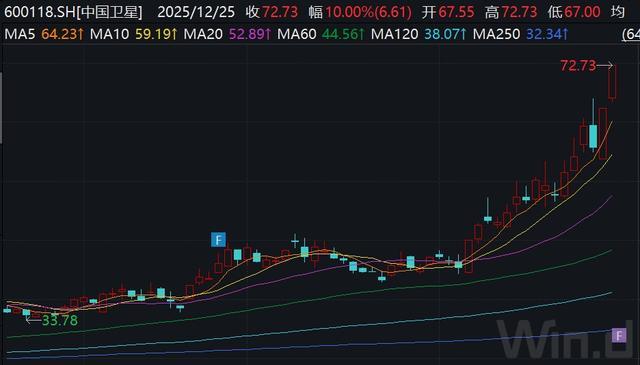Click the closing price 72.73 in the header
Screen dimensions: 640x365
(x=280, y=12)
